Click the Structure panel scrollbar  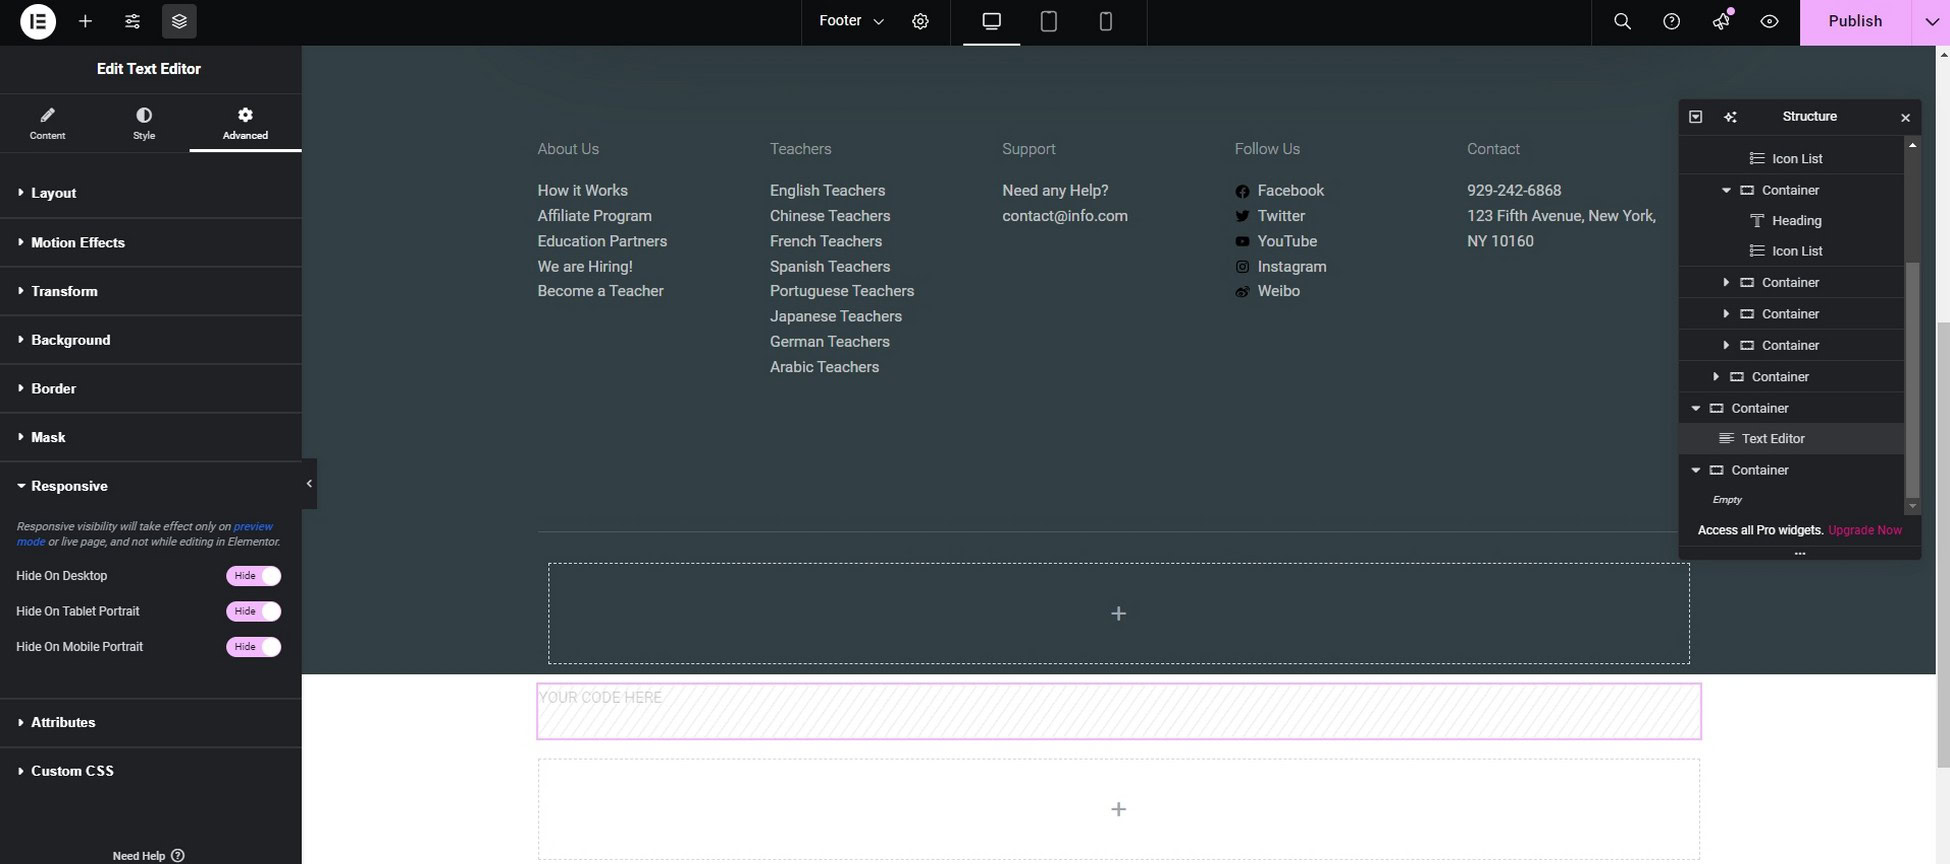[x=1912, y=379]
